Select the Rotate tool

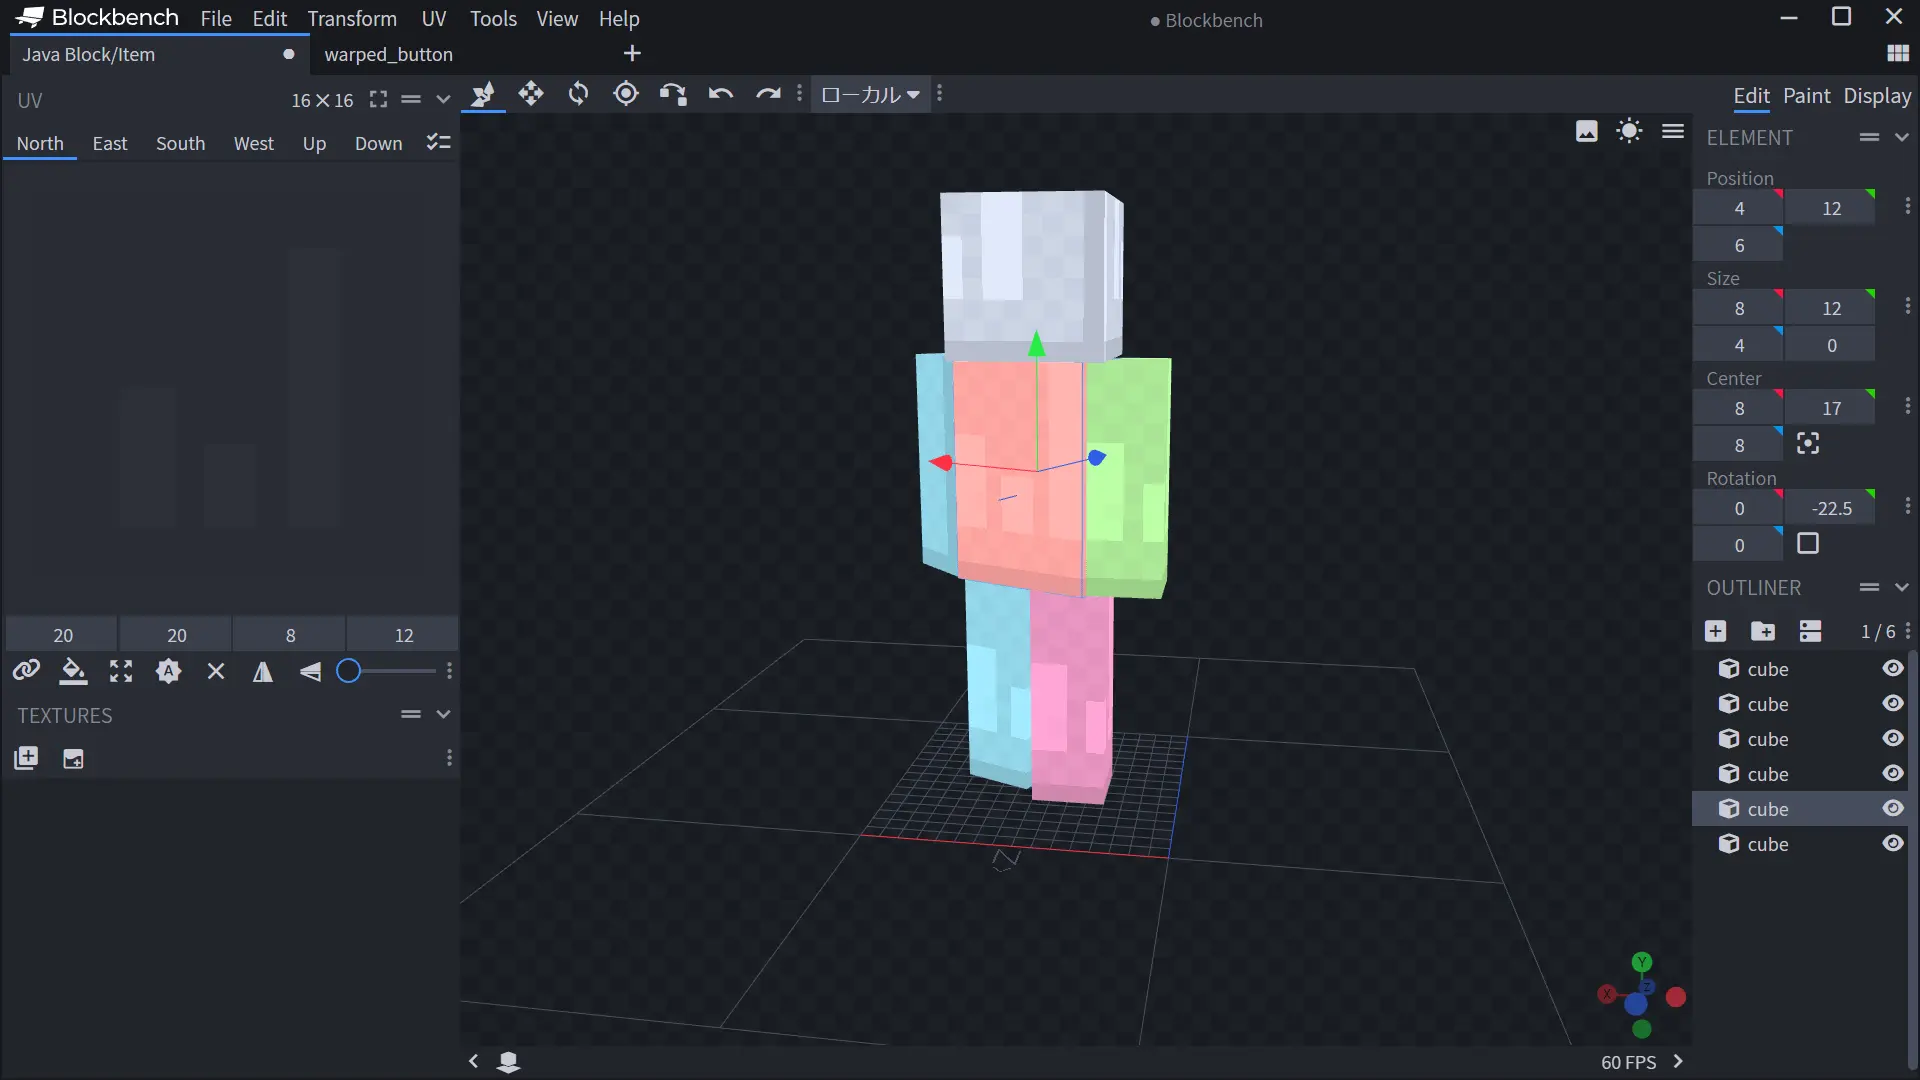pyautogui.click(x=578, y=94)
